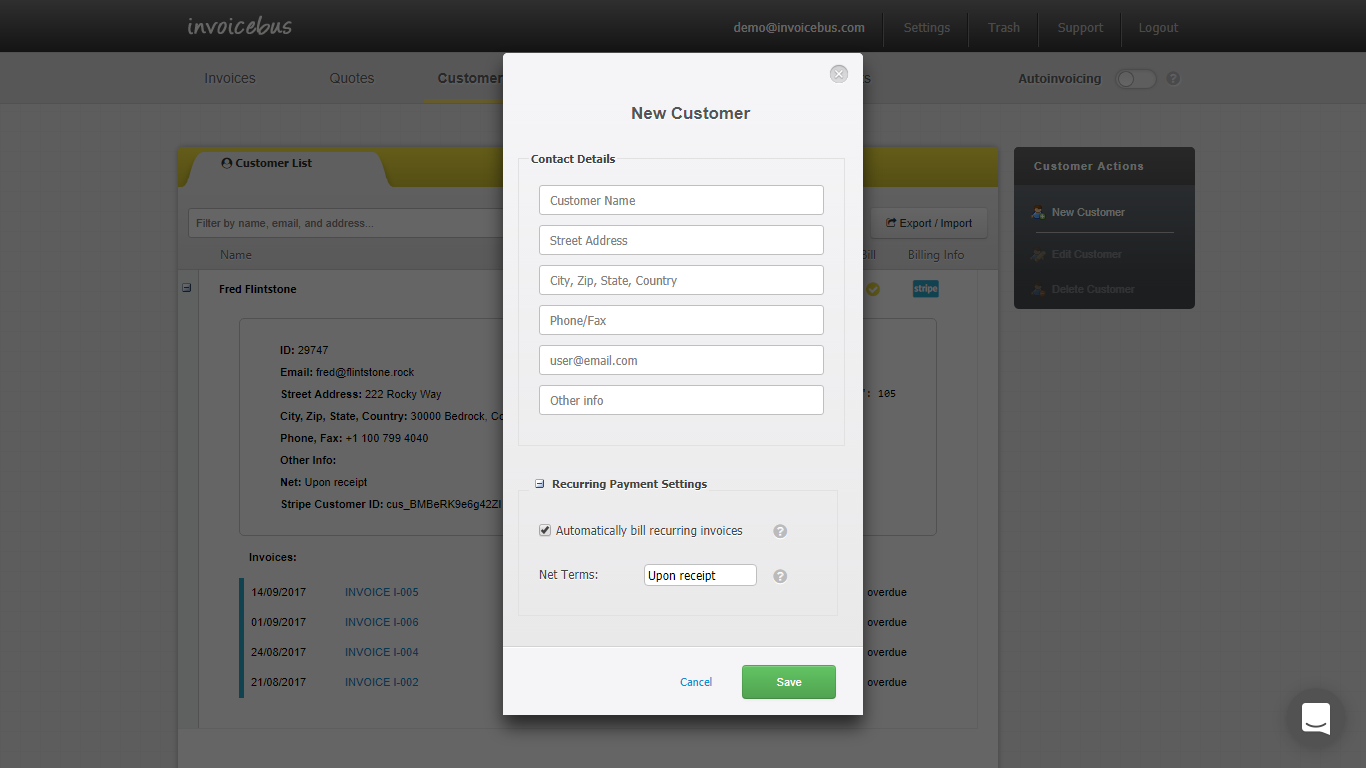Image resolution: width=1366 pixels, height=768 pixels.
Task: Click the Stripe badge next to Fred Flintstone
Action: 925,288
